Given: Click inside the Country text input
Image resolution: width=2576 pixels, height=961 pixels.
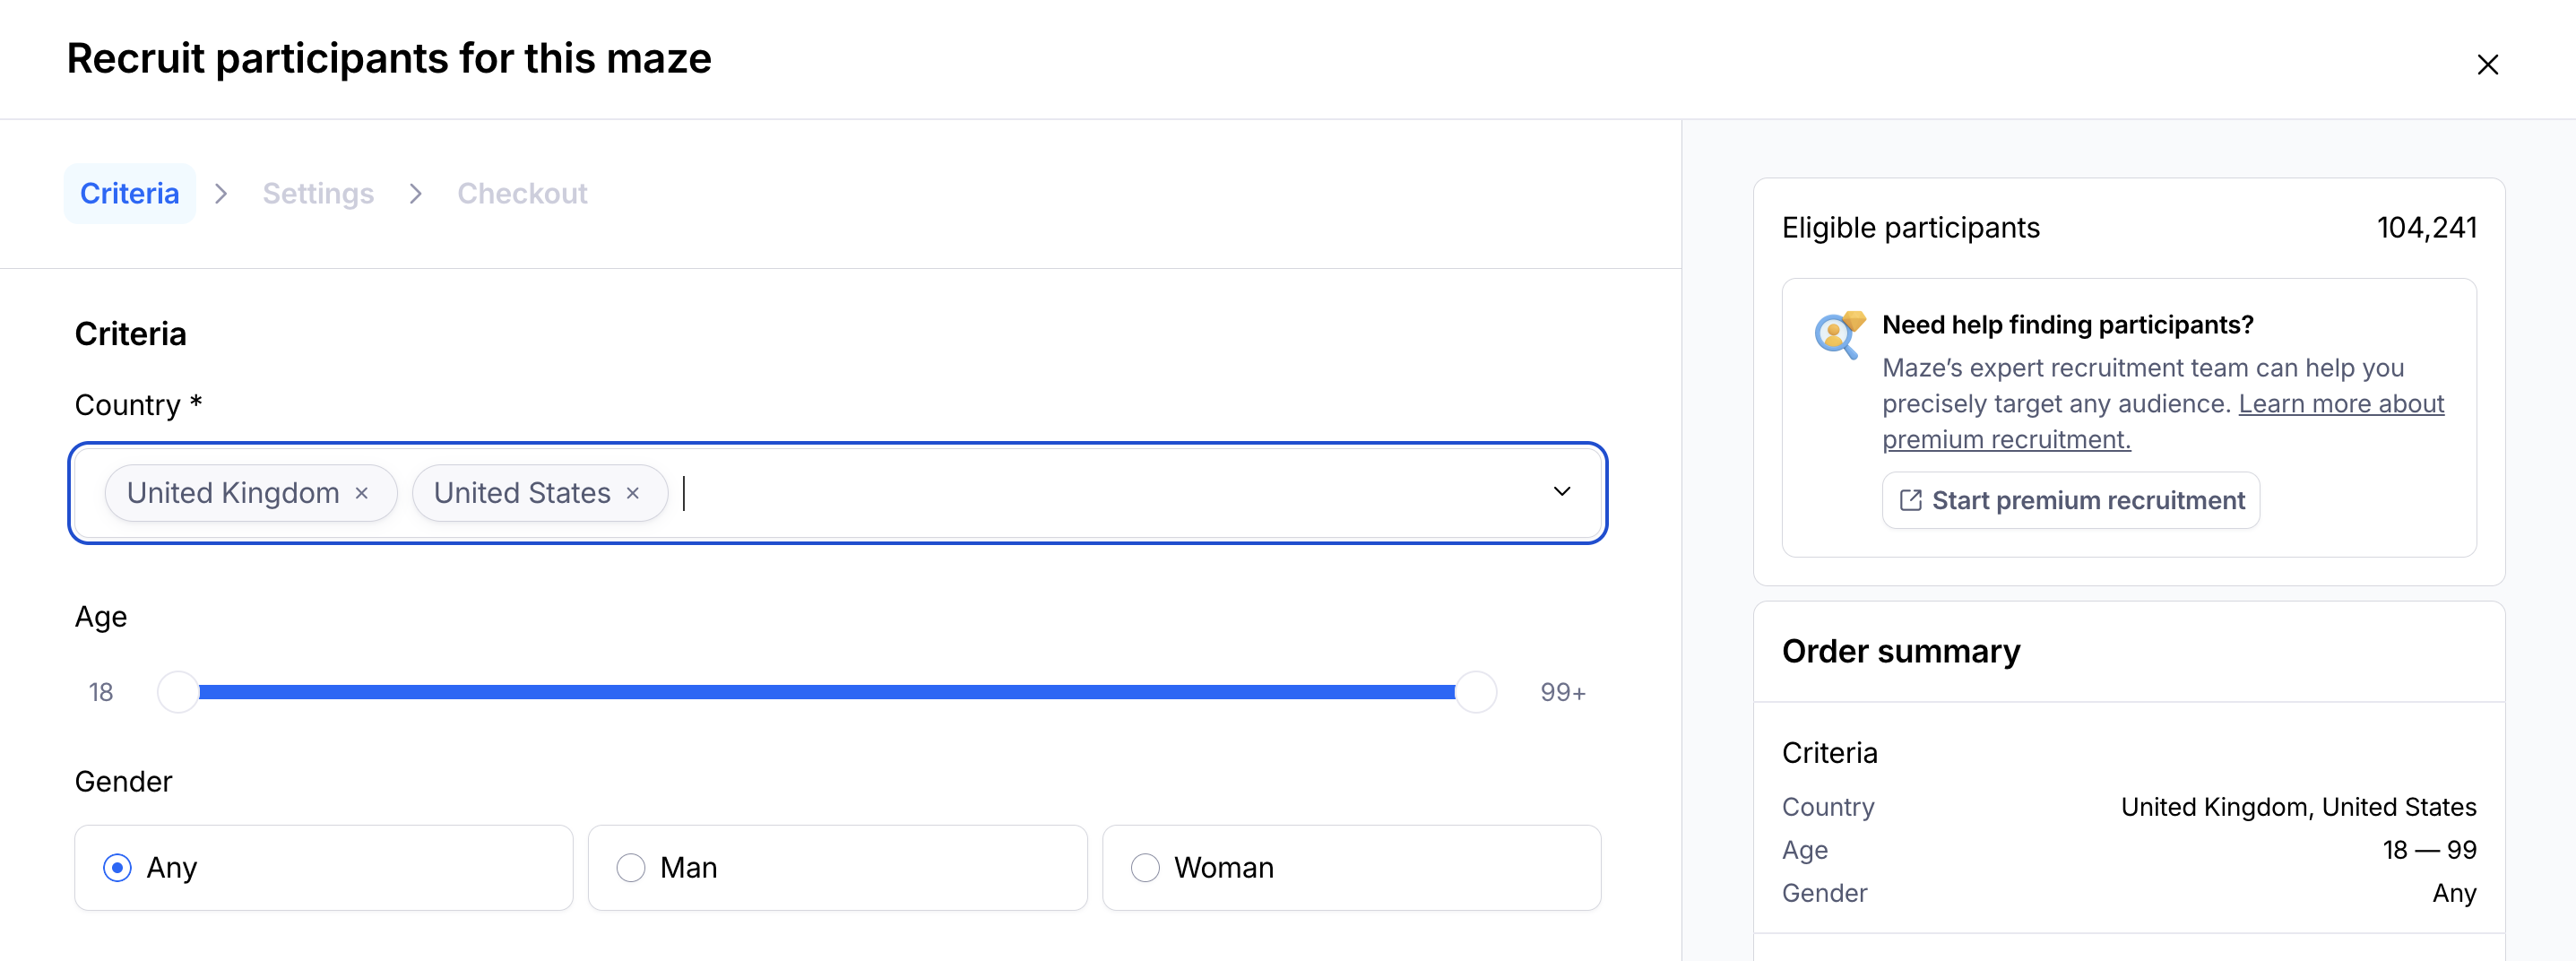Looking at the screenshot, I should [1100, 493].
